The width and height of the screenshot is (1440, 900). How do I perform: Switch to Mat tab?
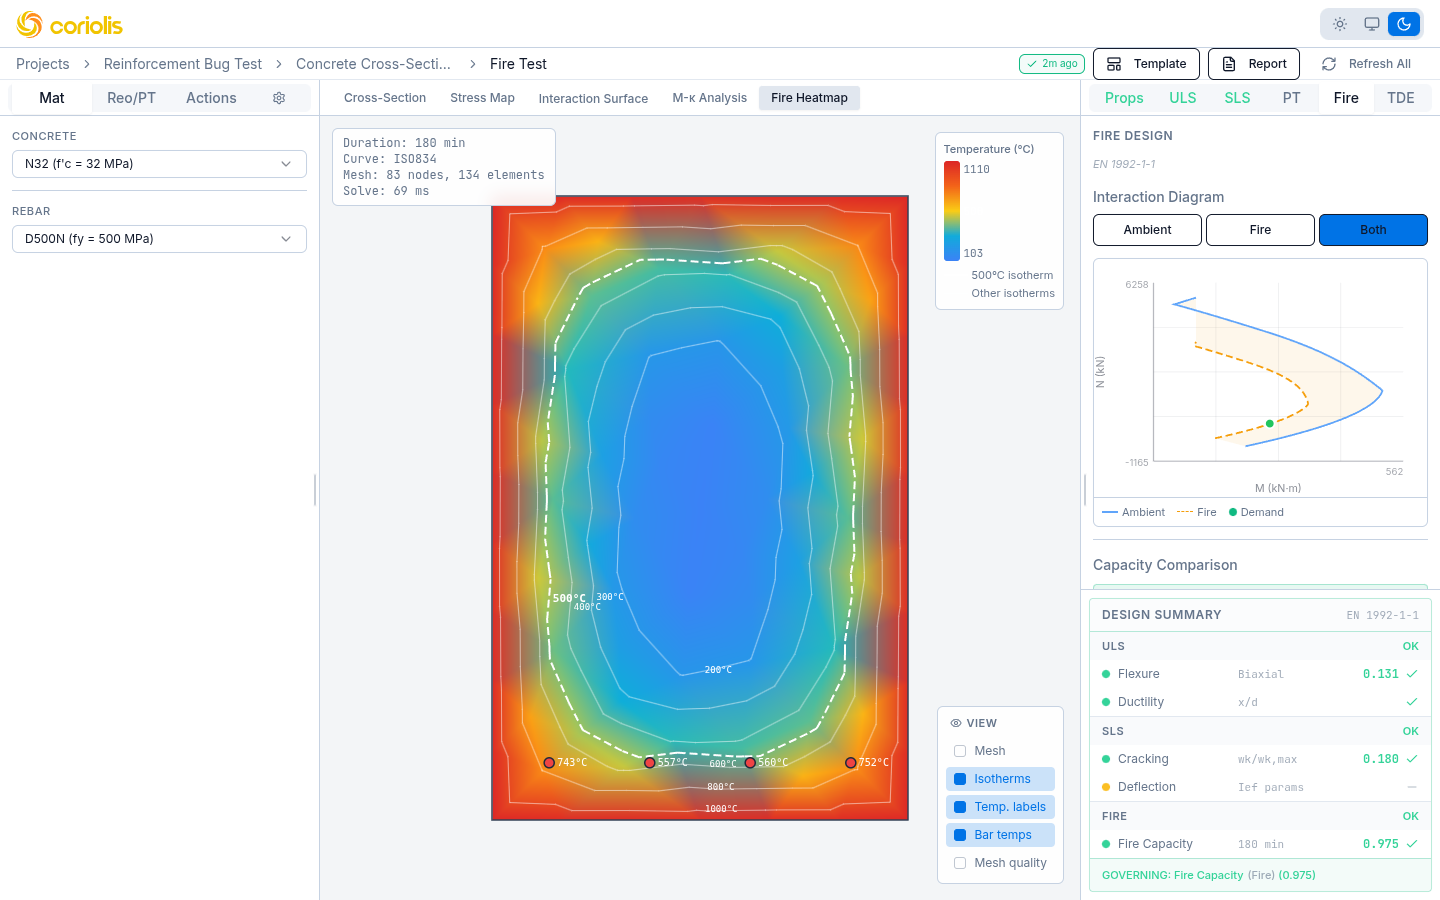click(x=52, y=98)
